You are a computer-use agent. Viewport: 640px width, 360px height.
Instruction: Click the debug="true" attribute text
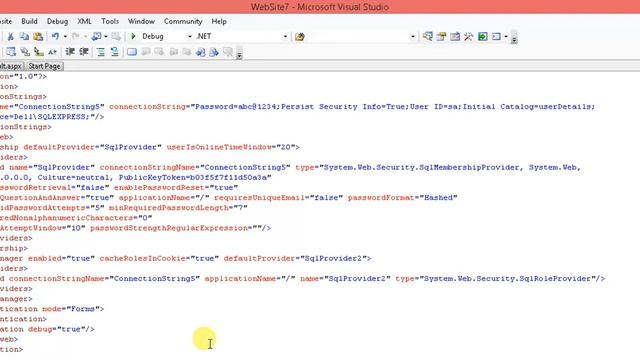(x=56, y=329)
